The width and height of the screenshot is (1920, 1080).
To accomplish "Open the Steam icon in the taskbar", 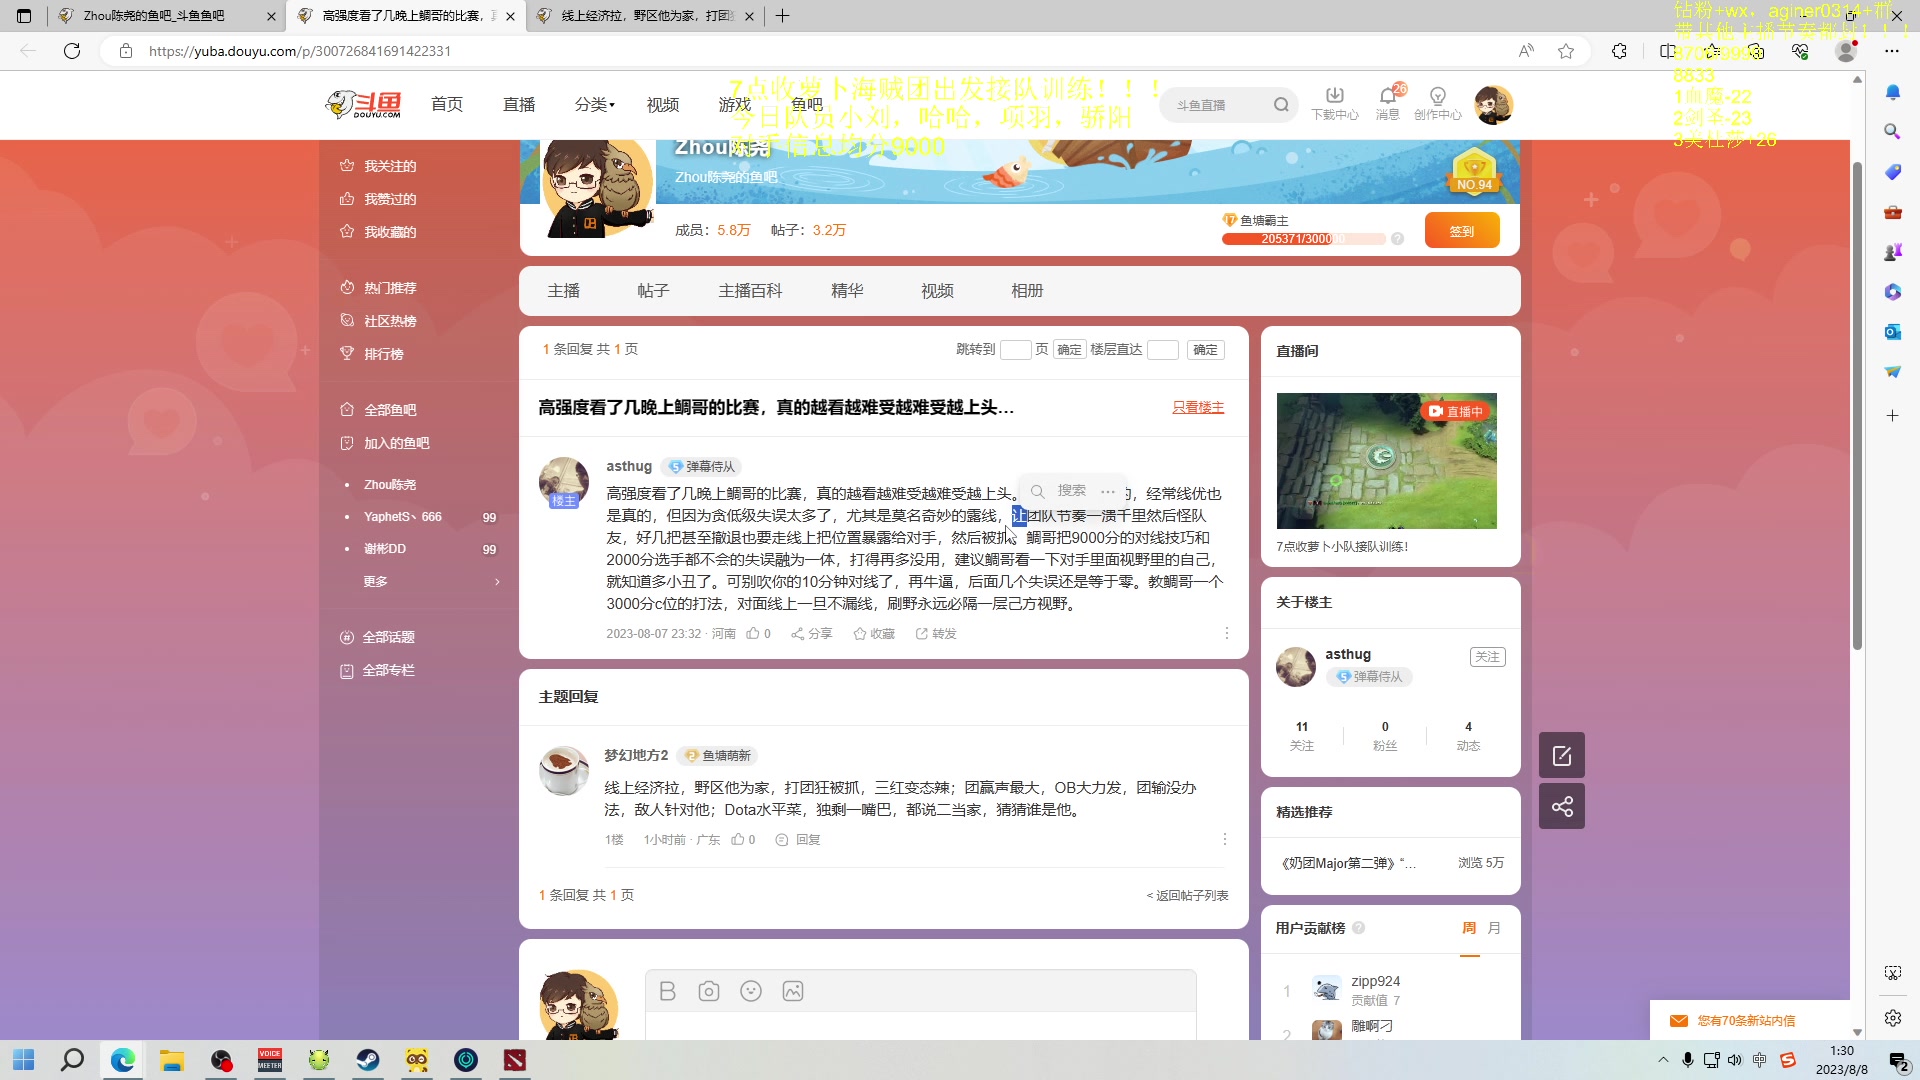I will click(x=368, y=1060).
